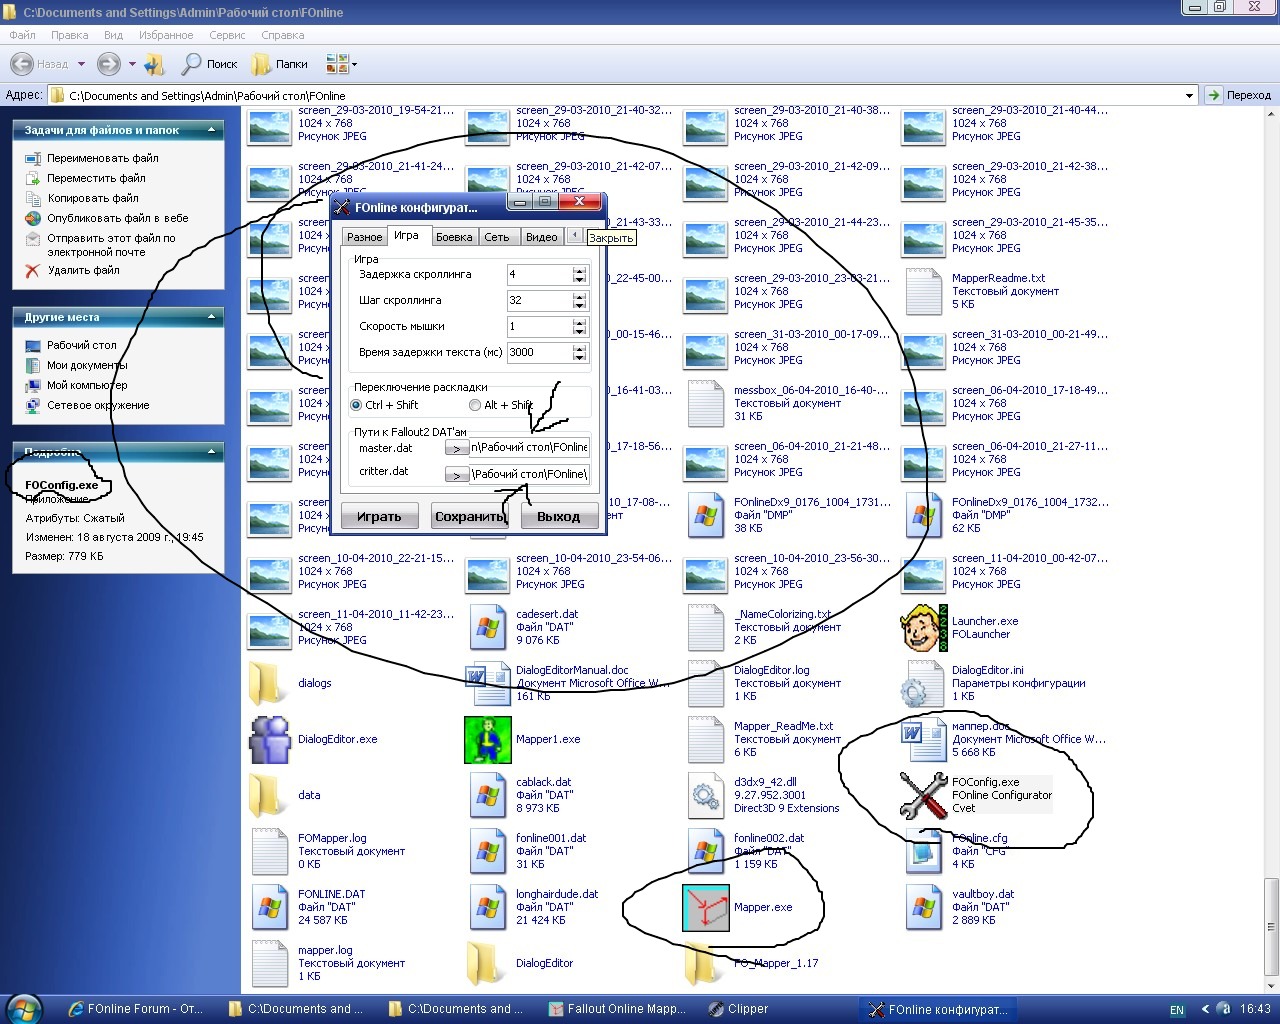1280x1024 pixels.
Task: Select the Launcher.exe Vault Boy icon
Action: point(923,627)
